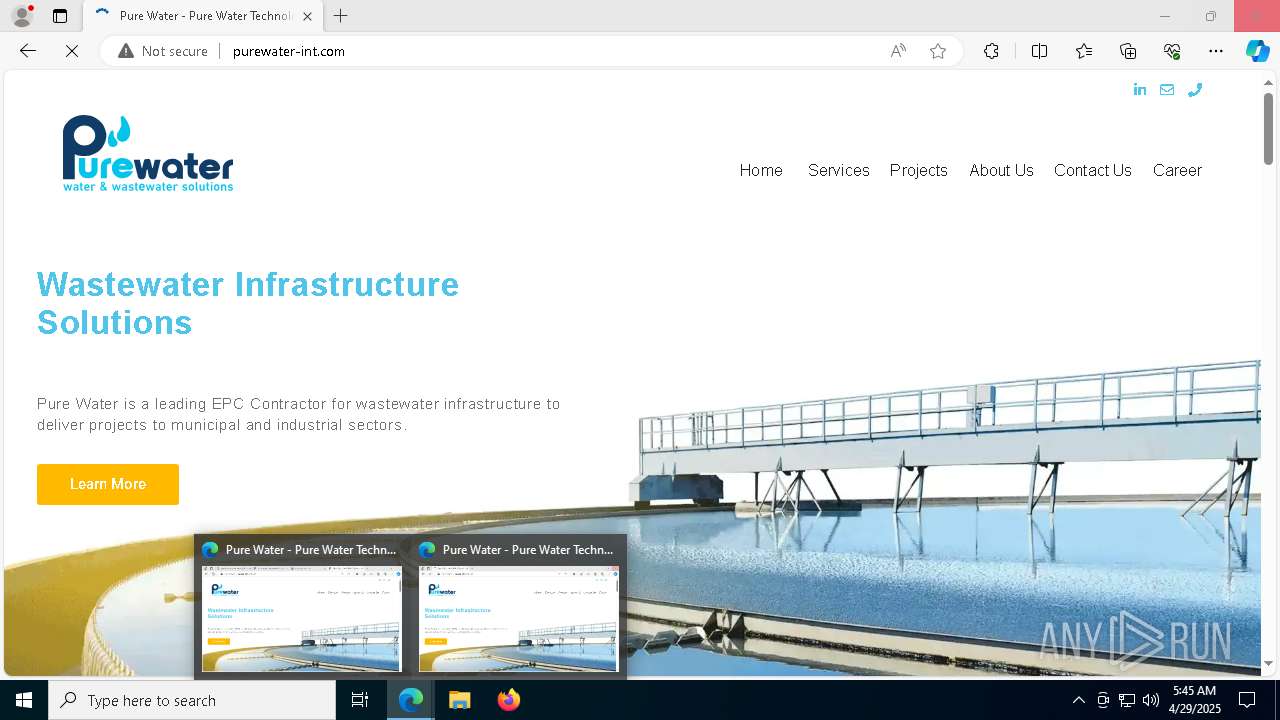Open the Favorites list icon
1280x720 pixels.
click(1084, 51)
